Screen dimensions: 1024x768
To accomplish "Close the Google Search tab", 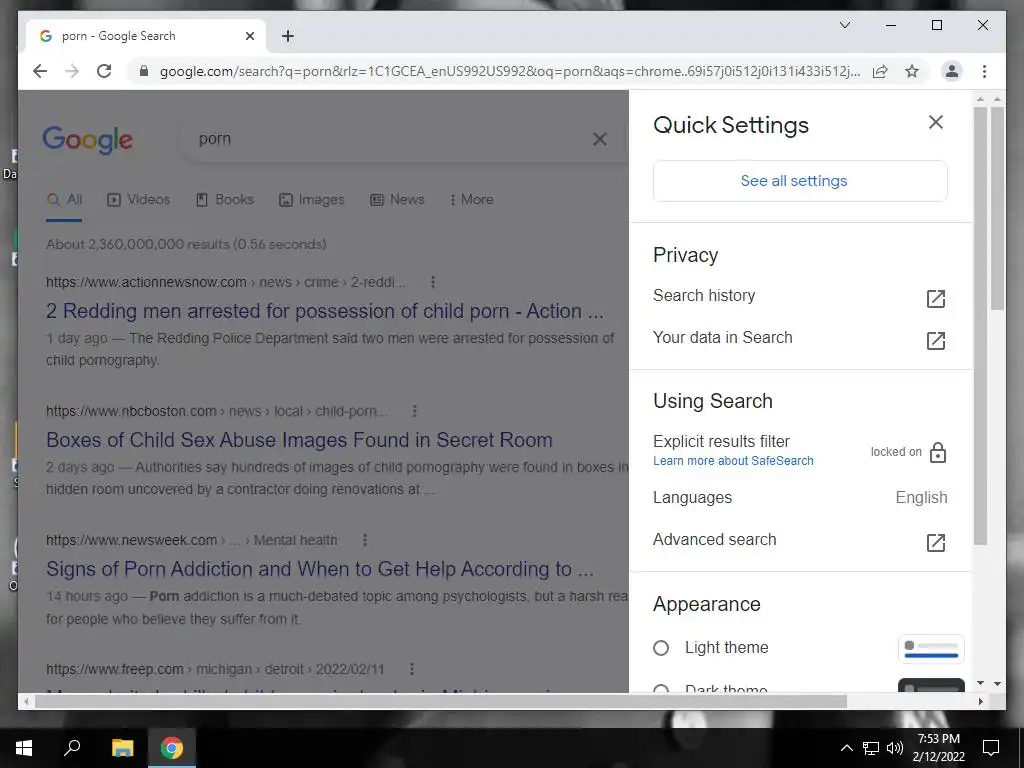I will pyautogui.click(x=249, y=36).
